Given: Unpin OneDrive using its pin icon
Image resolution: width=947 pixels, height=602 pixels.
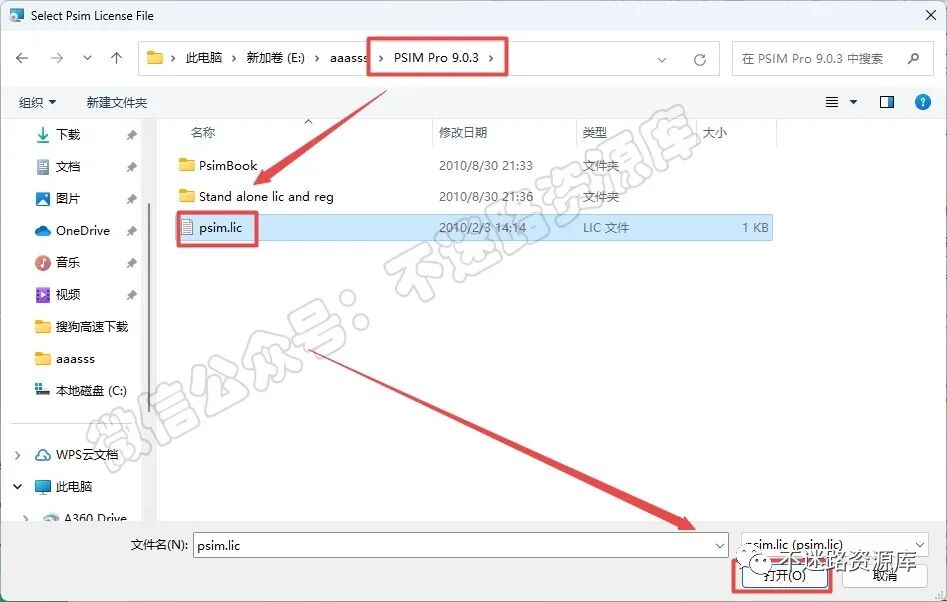Looking at the screenshot, I should [131, 231].
